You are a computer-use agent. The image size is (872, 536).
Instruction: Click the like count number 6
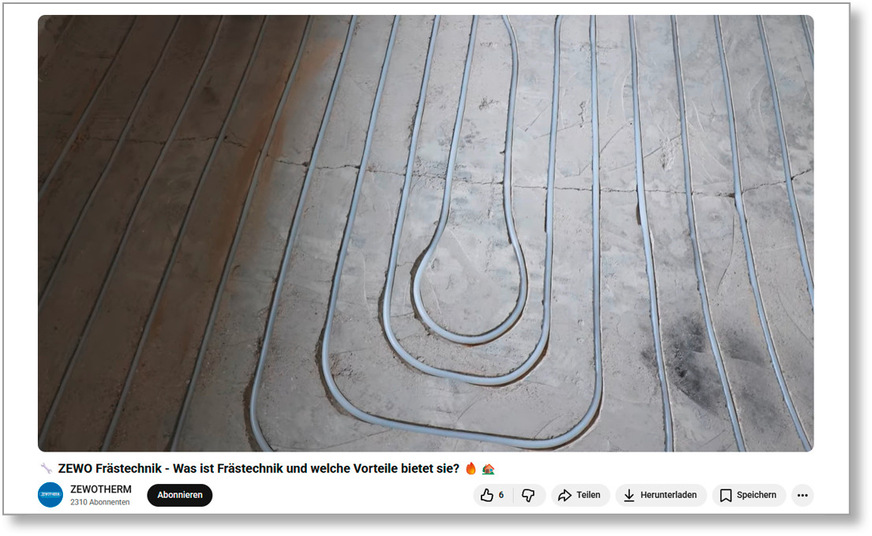[501, 495]
